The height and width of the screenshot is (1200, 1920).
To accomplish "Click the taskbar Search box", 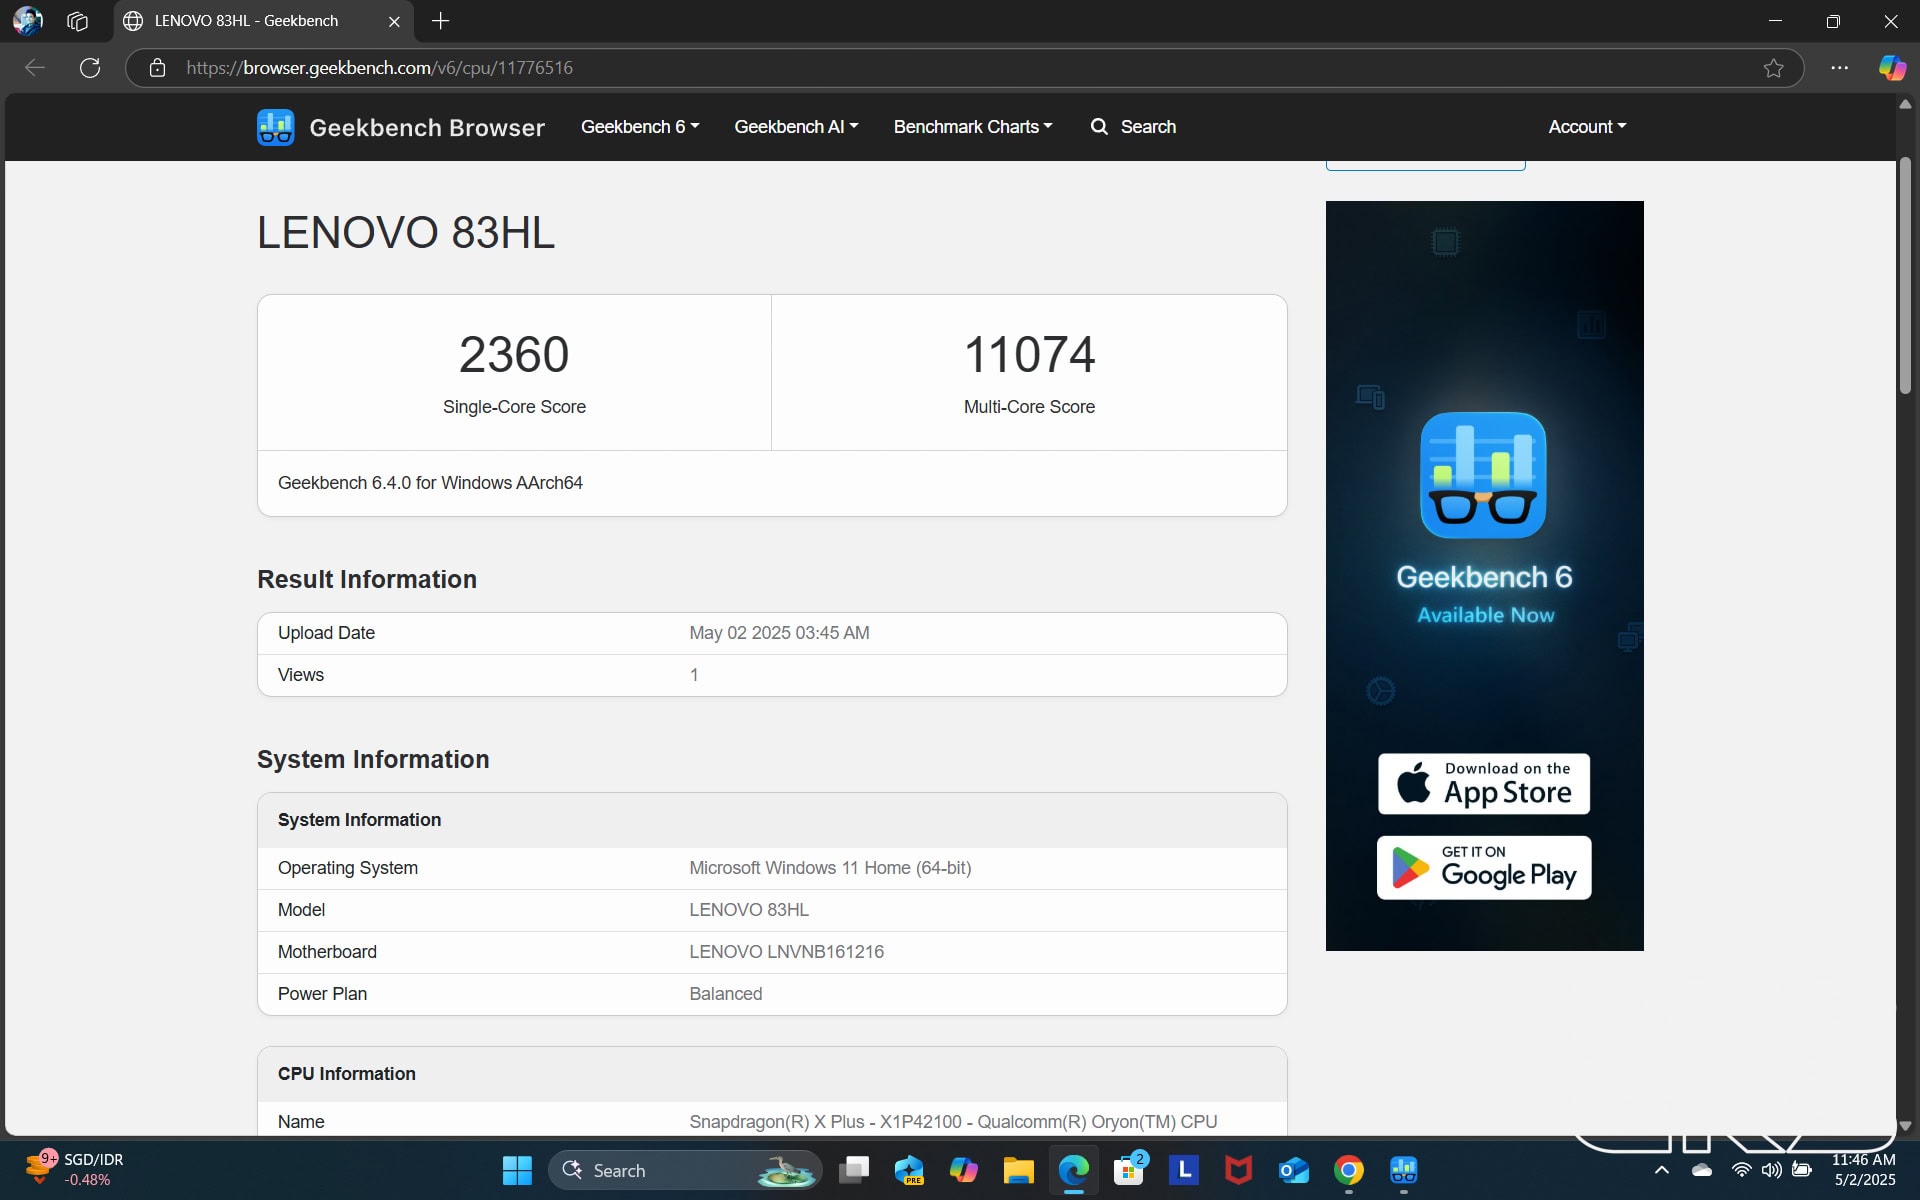I will 685,1170.
